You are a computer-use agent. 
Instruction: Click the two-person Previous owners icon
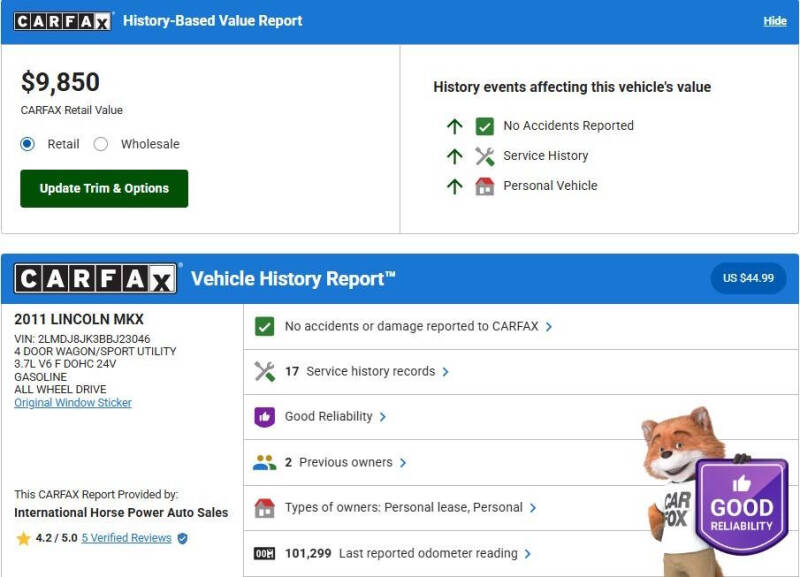[x=264, y=462]
